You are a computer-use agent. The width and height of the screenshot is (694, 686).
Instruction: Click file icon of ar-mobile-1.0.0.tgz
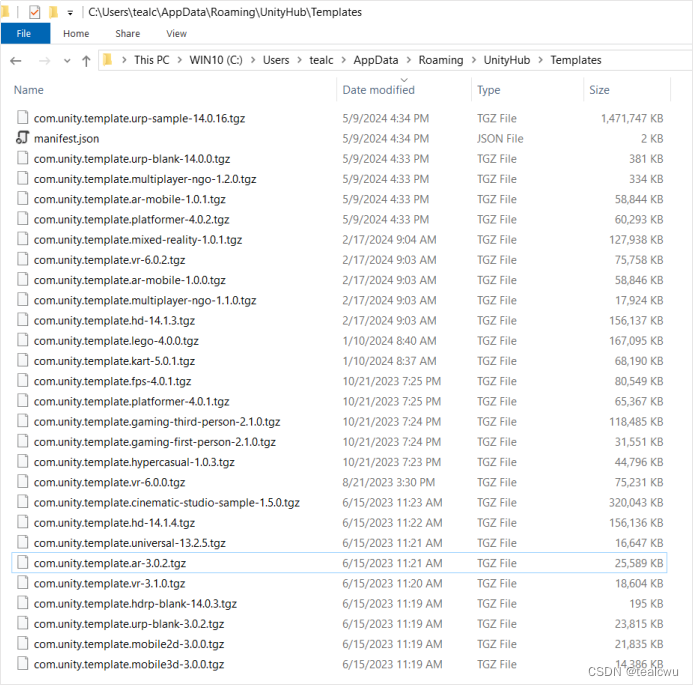(x=23, y=279)
